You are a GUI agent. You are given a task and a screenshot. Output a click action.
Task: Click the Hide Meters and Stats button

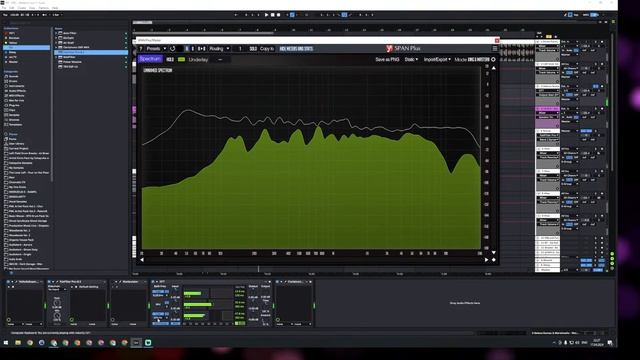pos(296,49)
